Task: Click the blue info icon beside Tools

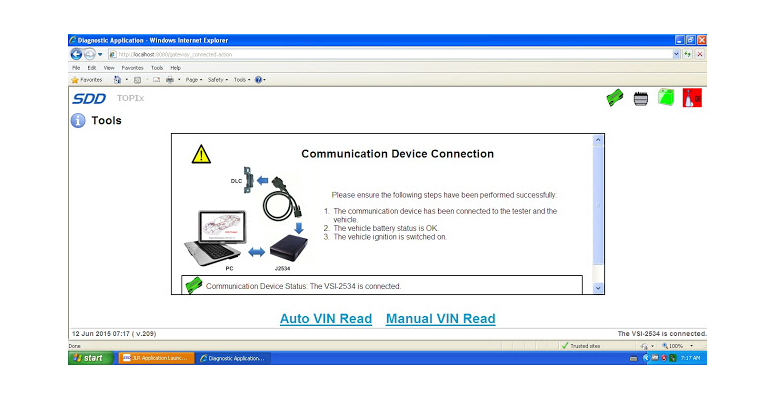Action: [x=78, y=120]
